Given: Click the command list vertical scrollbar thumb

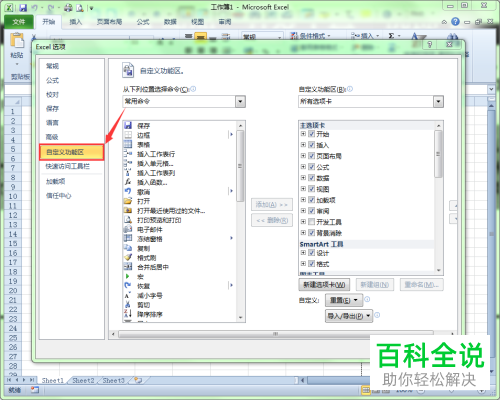Looking at the screenshot, I should coord(240,166).
